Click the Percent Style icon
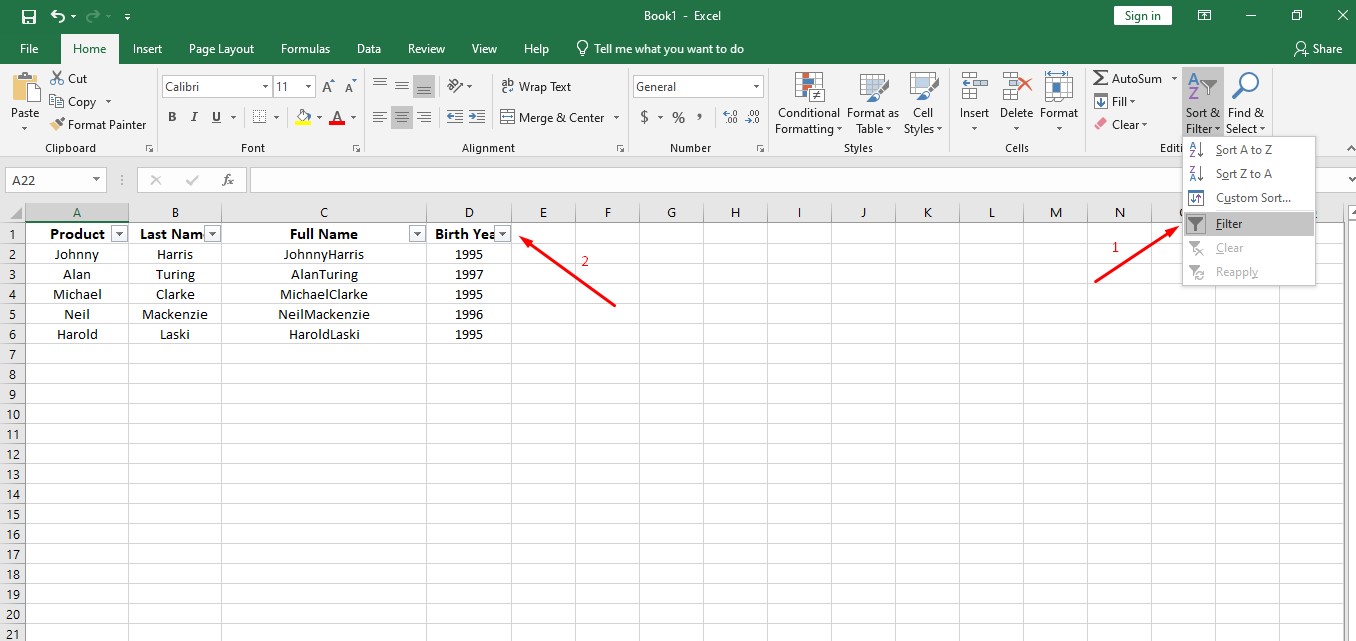Image resolution: width=1356 pixels, height=641 pixels. 676,117
